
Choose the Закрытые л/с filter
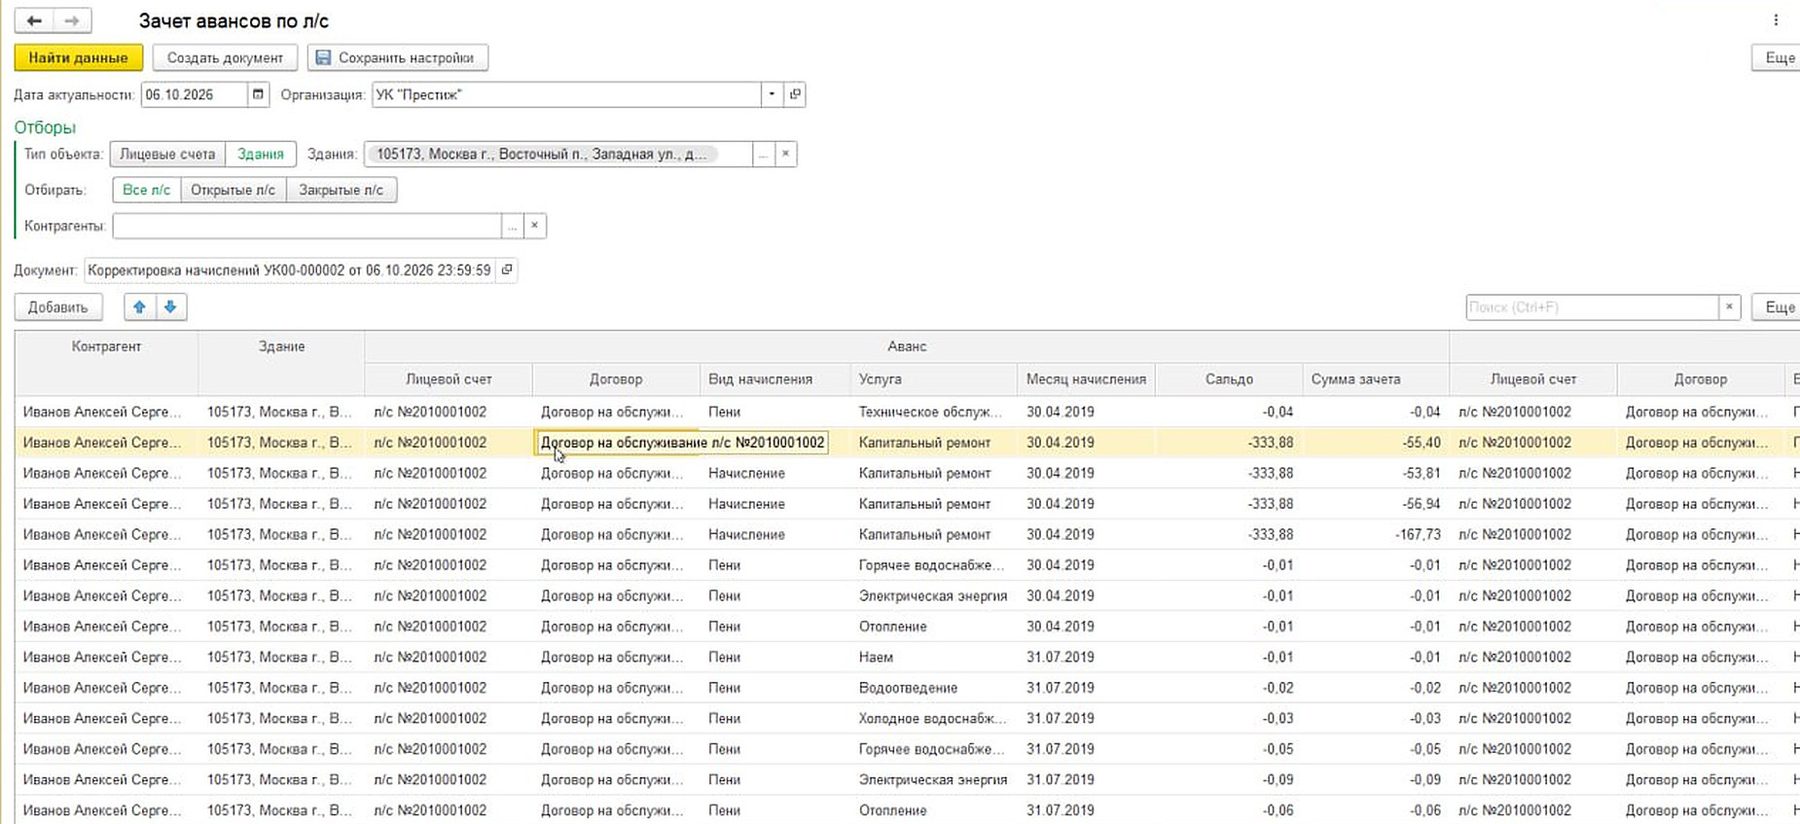pos(341,190)
